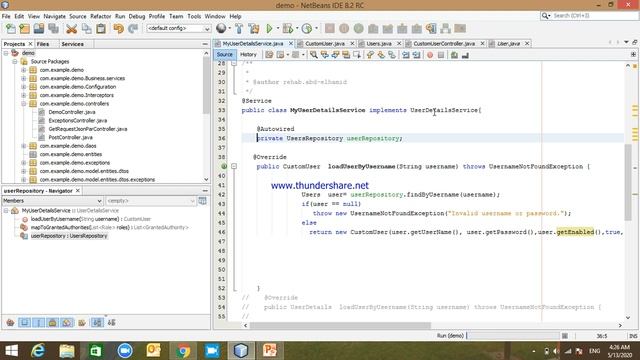640x360 pixels.
Task: Open the Navigate menu
Action: (x=55, y=16)
